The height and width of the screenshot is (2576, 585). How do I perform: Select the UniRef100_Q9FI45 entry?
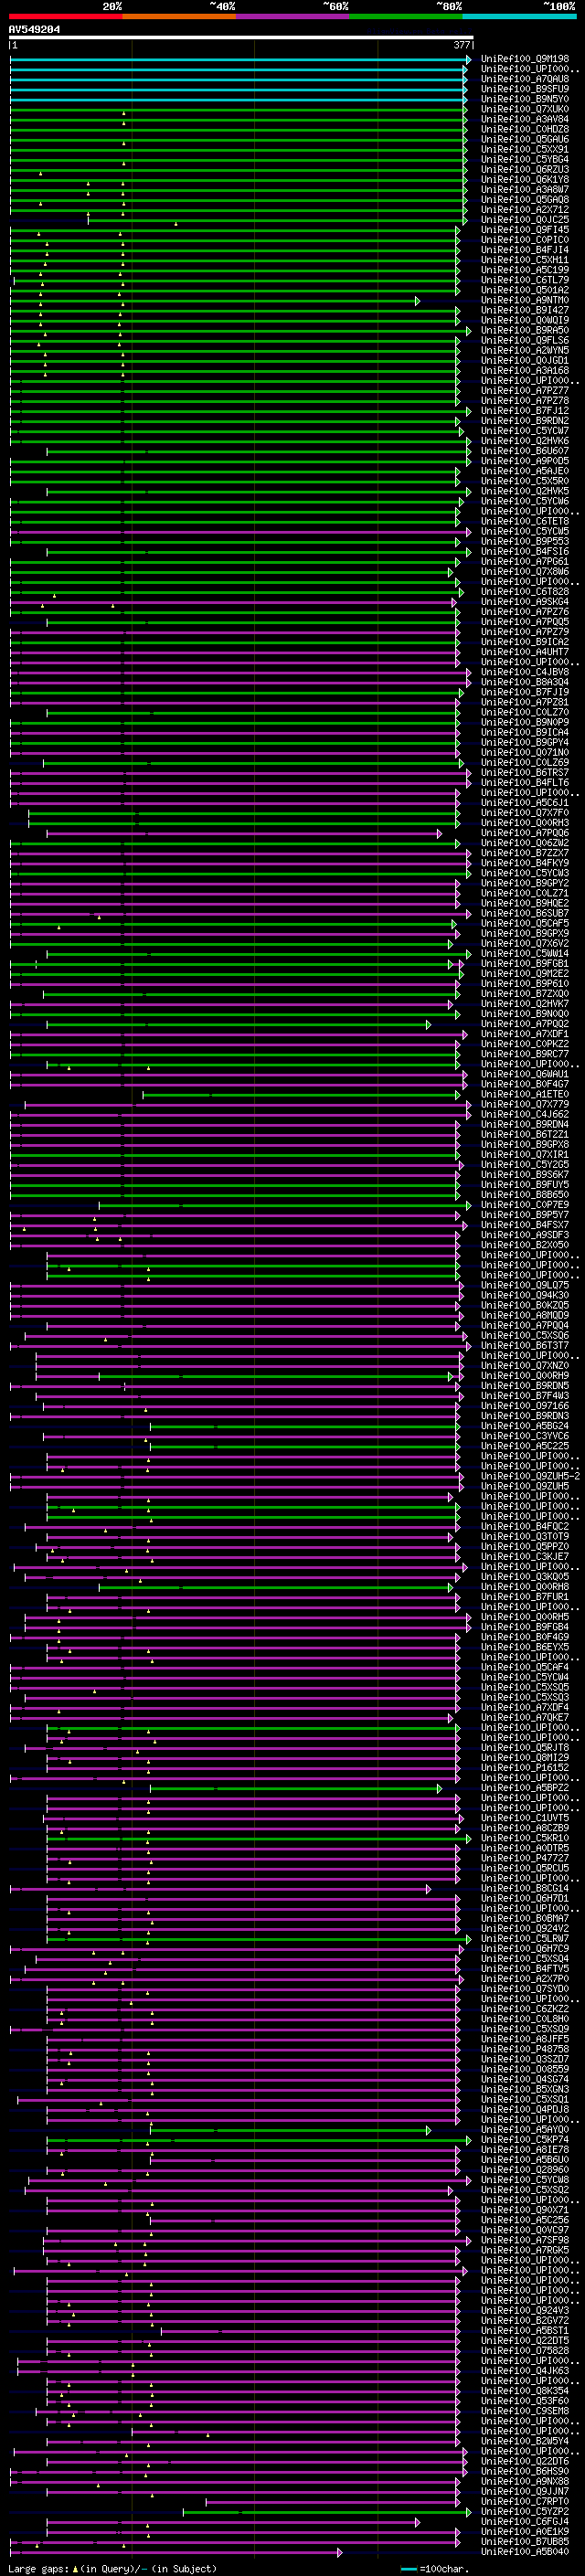(525, 230)
